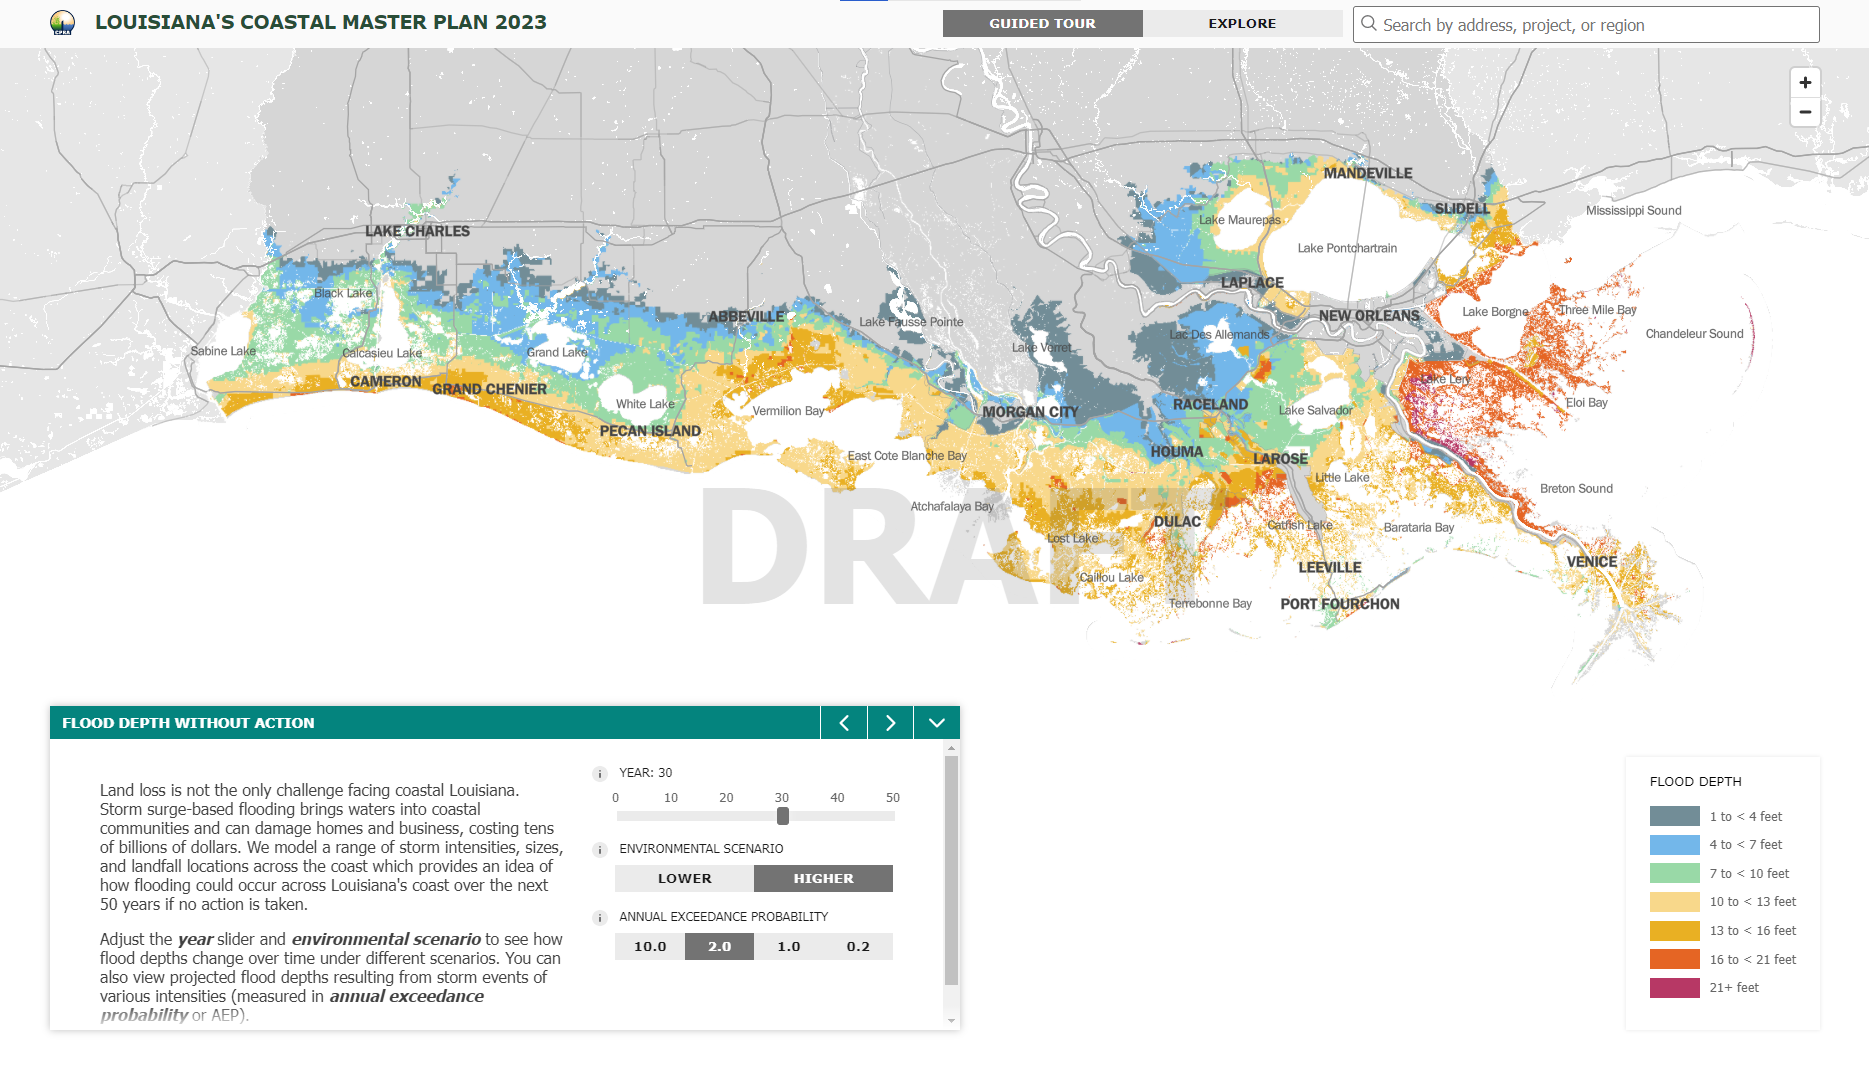Select the 0.2 annual exceedance probability button
This screenshot has height=1080, width=1869.
pos(858,946)
